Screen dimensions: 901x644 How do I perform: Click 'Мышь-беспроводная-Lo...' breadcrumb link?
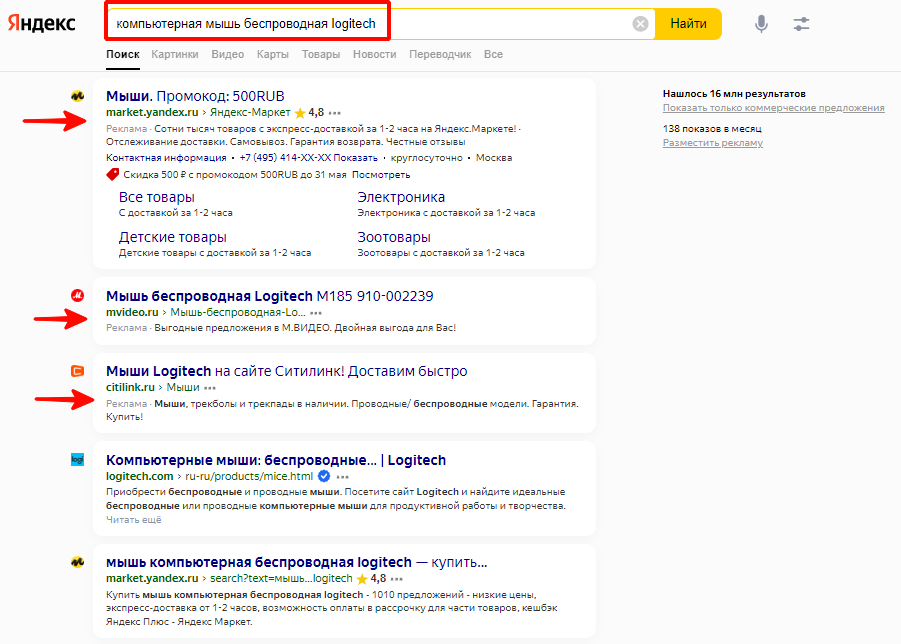point(238,313)
